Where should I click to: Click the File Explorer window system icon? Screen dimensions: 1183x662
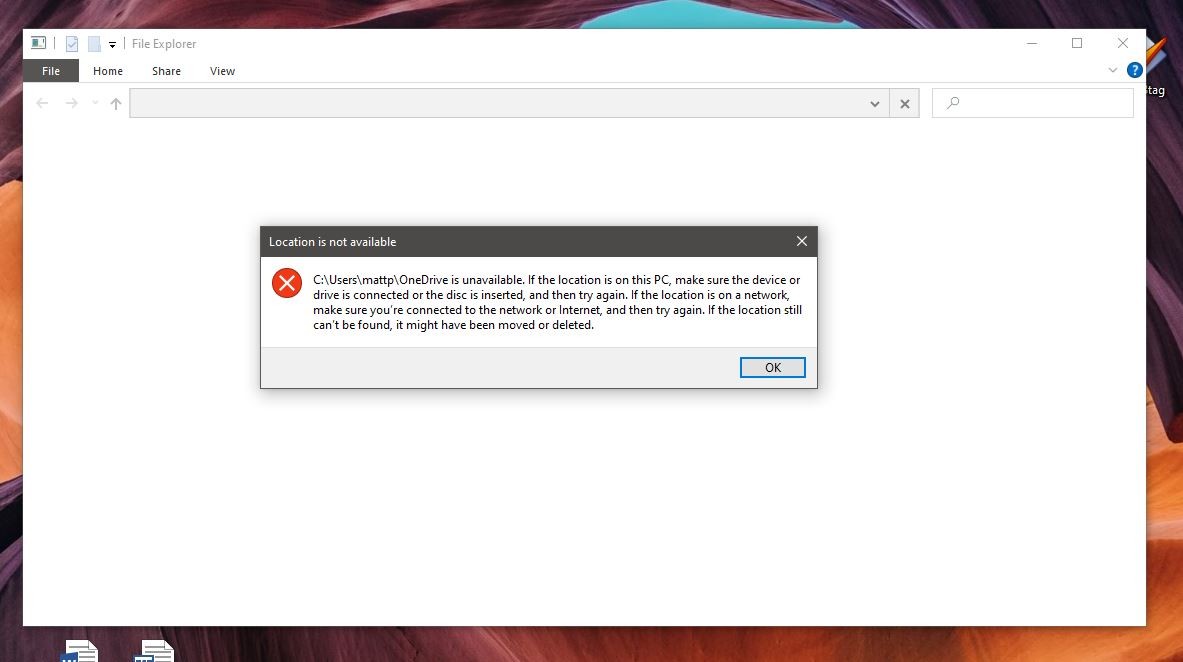pos(38,43)
